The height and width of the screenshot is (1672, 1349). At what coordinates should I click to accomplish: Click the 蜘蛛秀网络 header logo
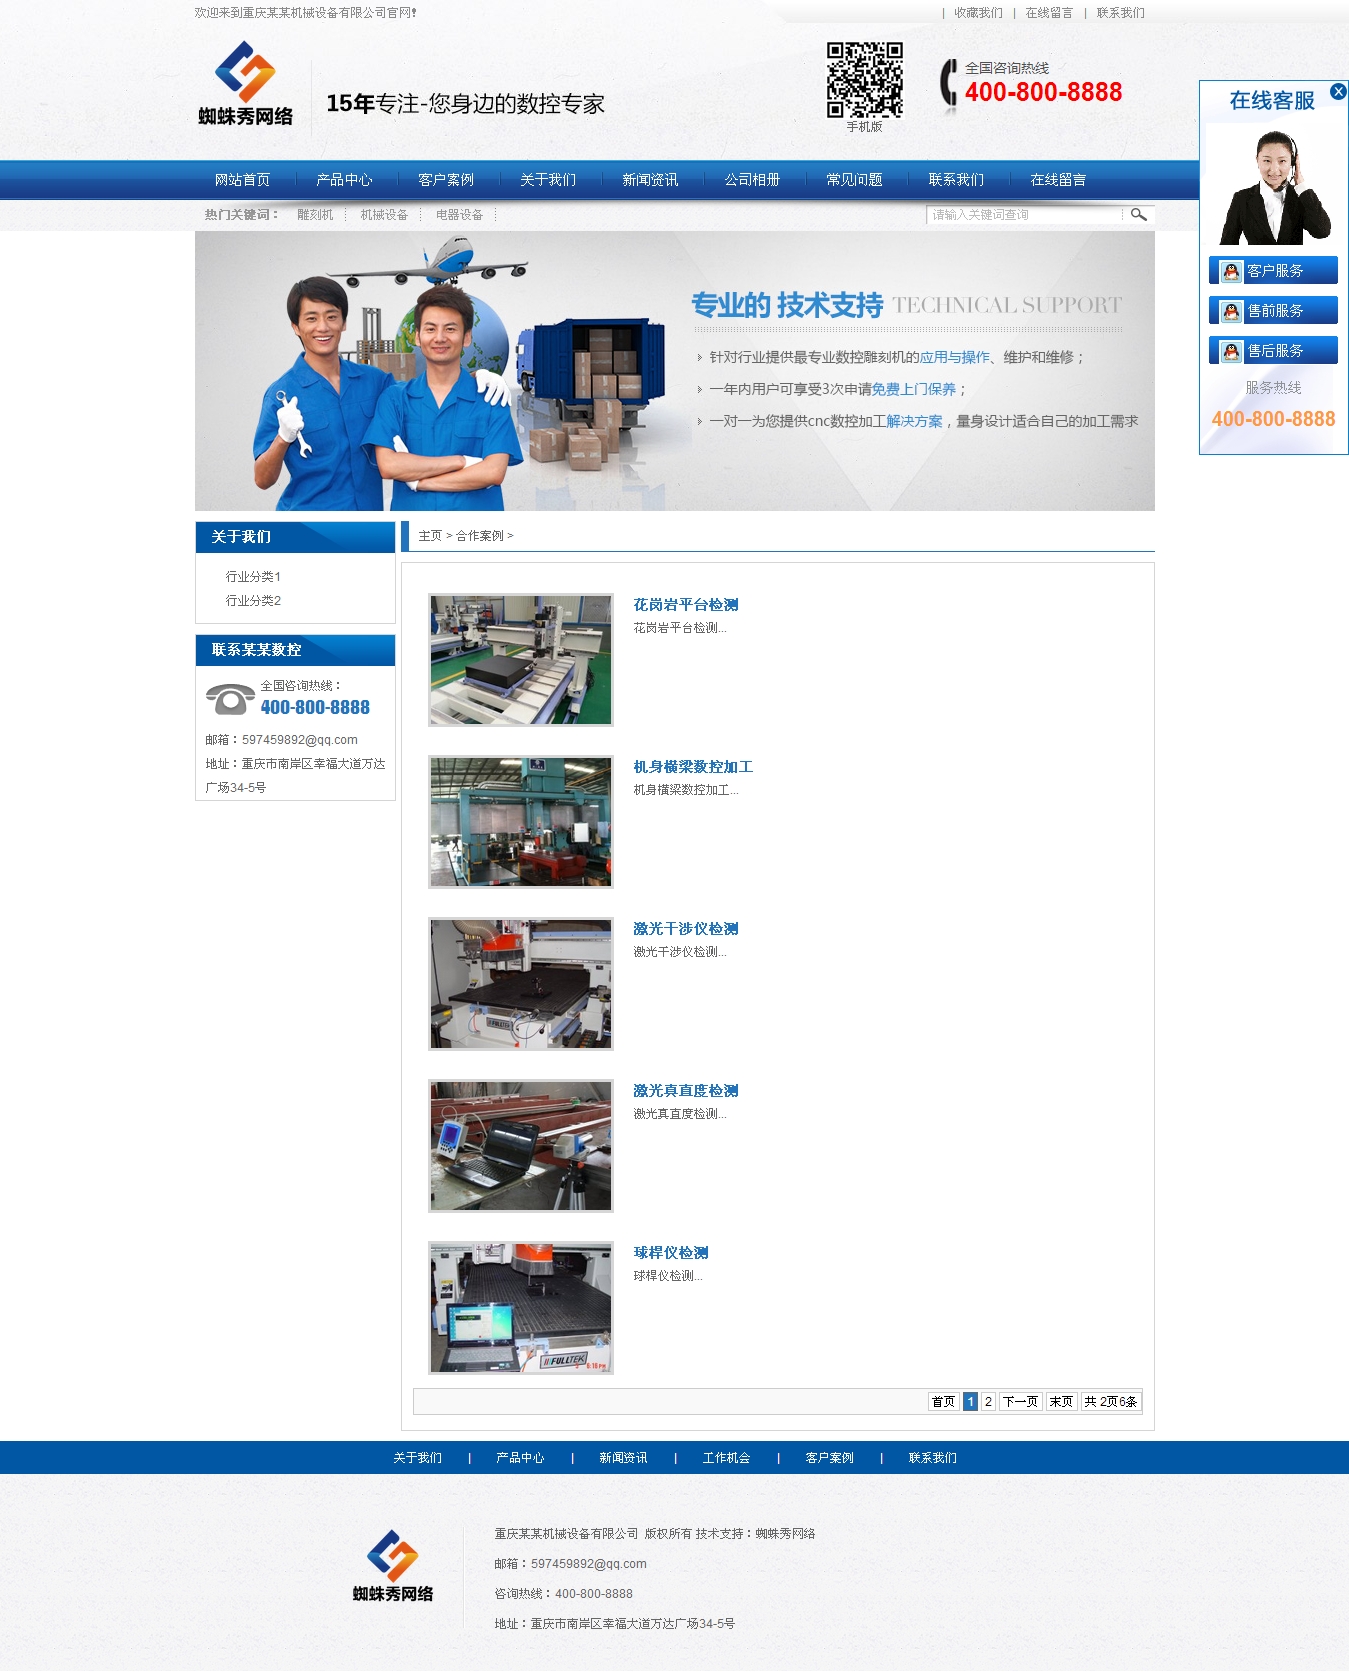[246, 85]
